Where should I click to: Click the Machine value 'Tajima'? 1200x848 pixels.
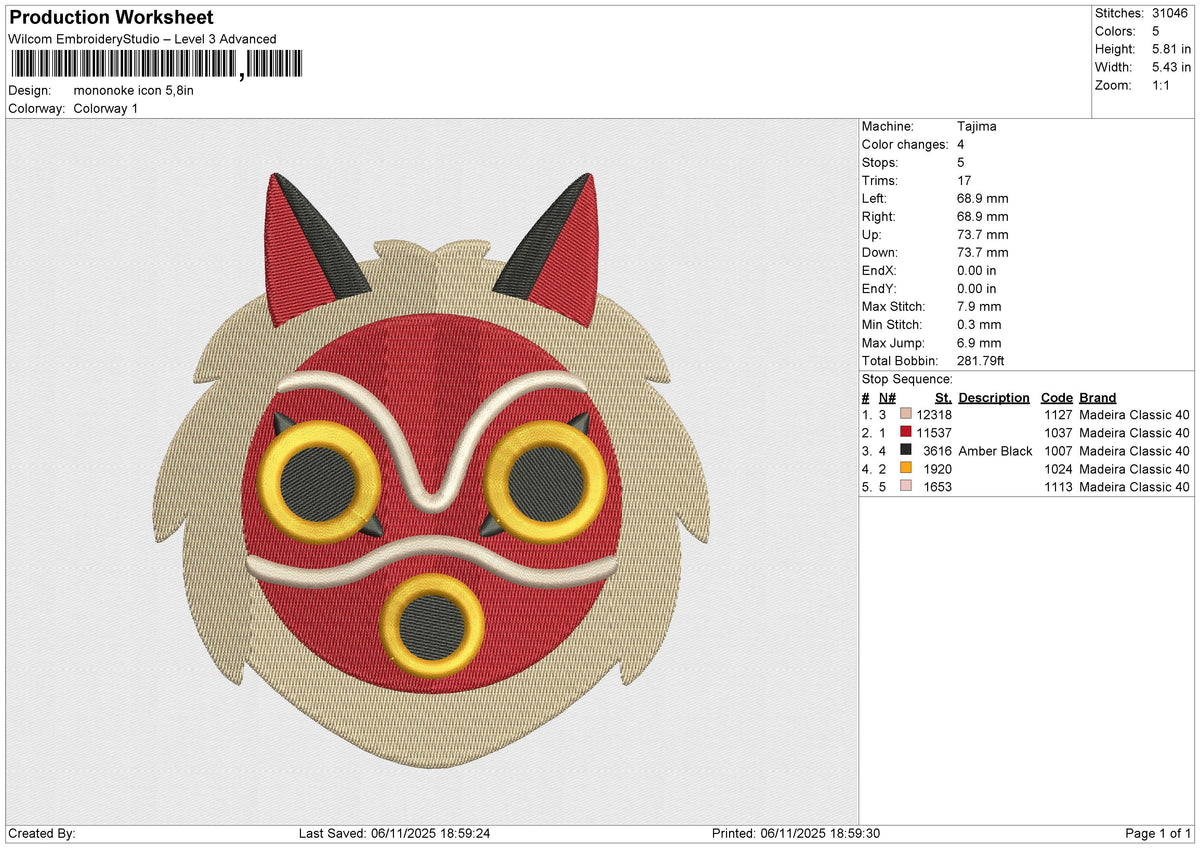coord(977,126)
